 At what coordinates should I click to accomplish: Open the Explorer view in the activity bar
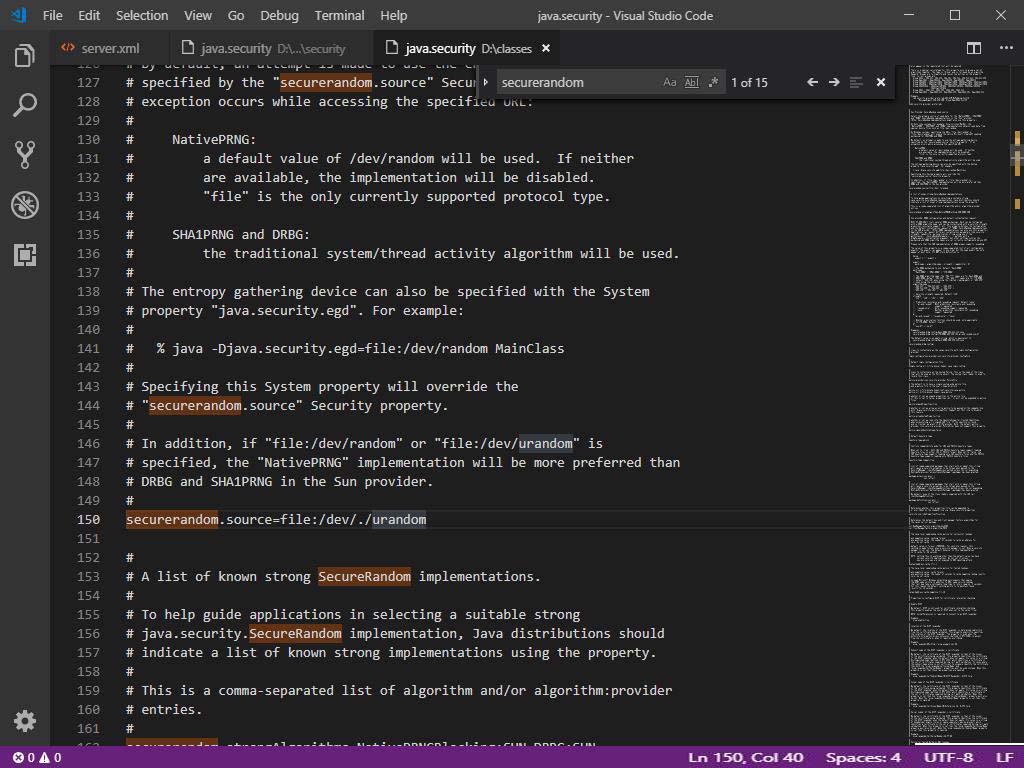[25, 57]
